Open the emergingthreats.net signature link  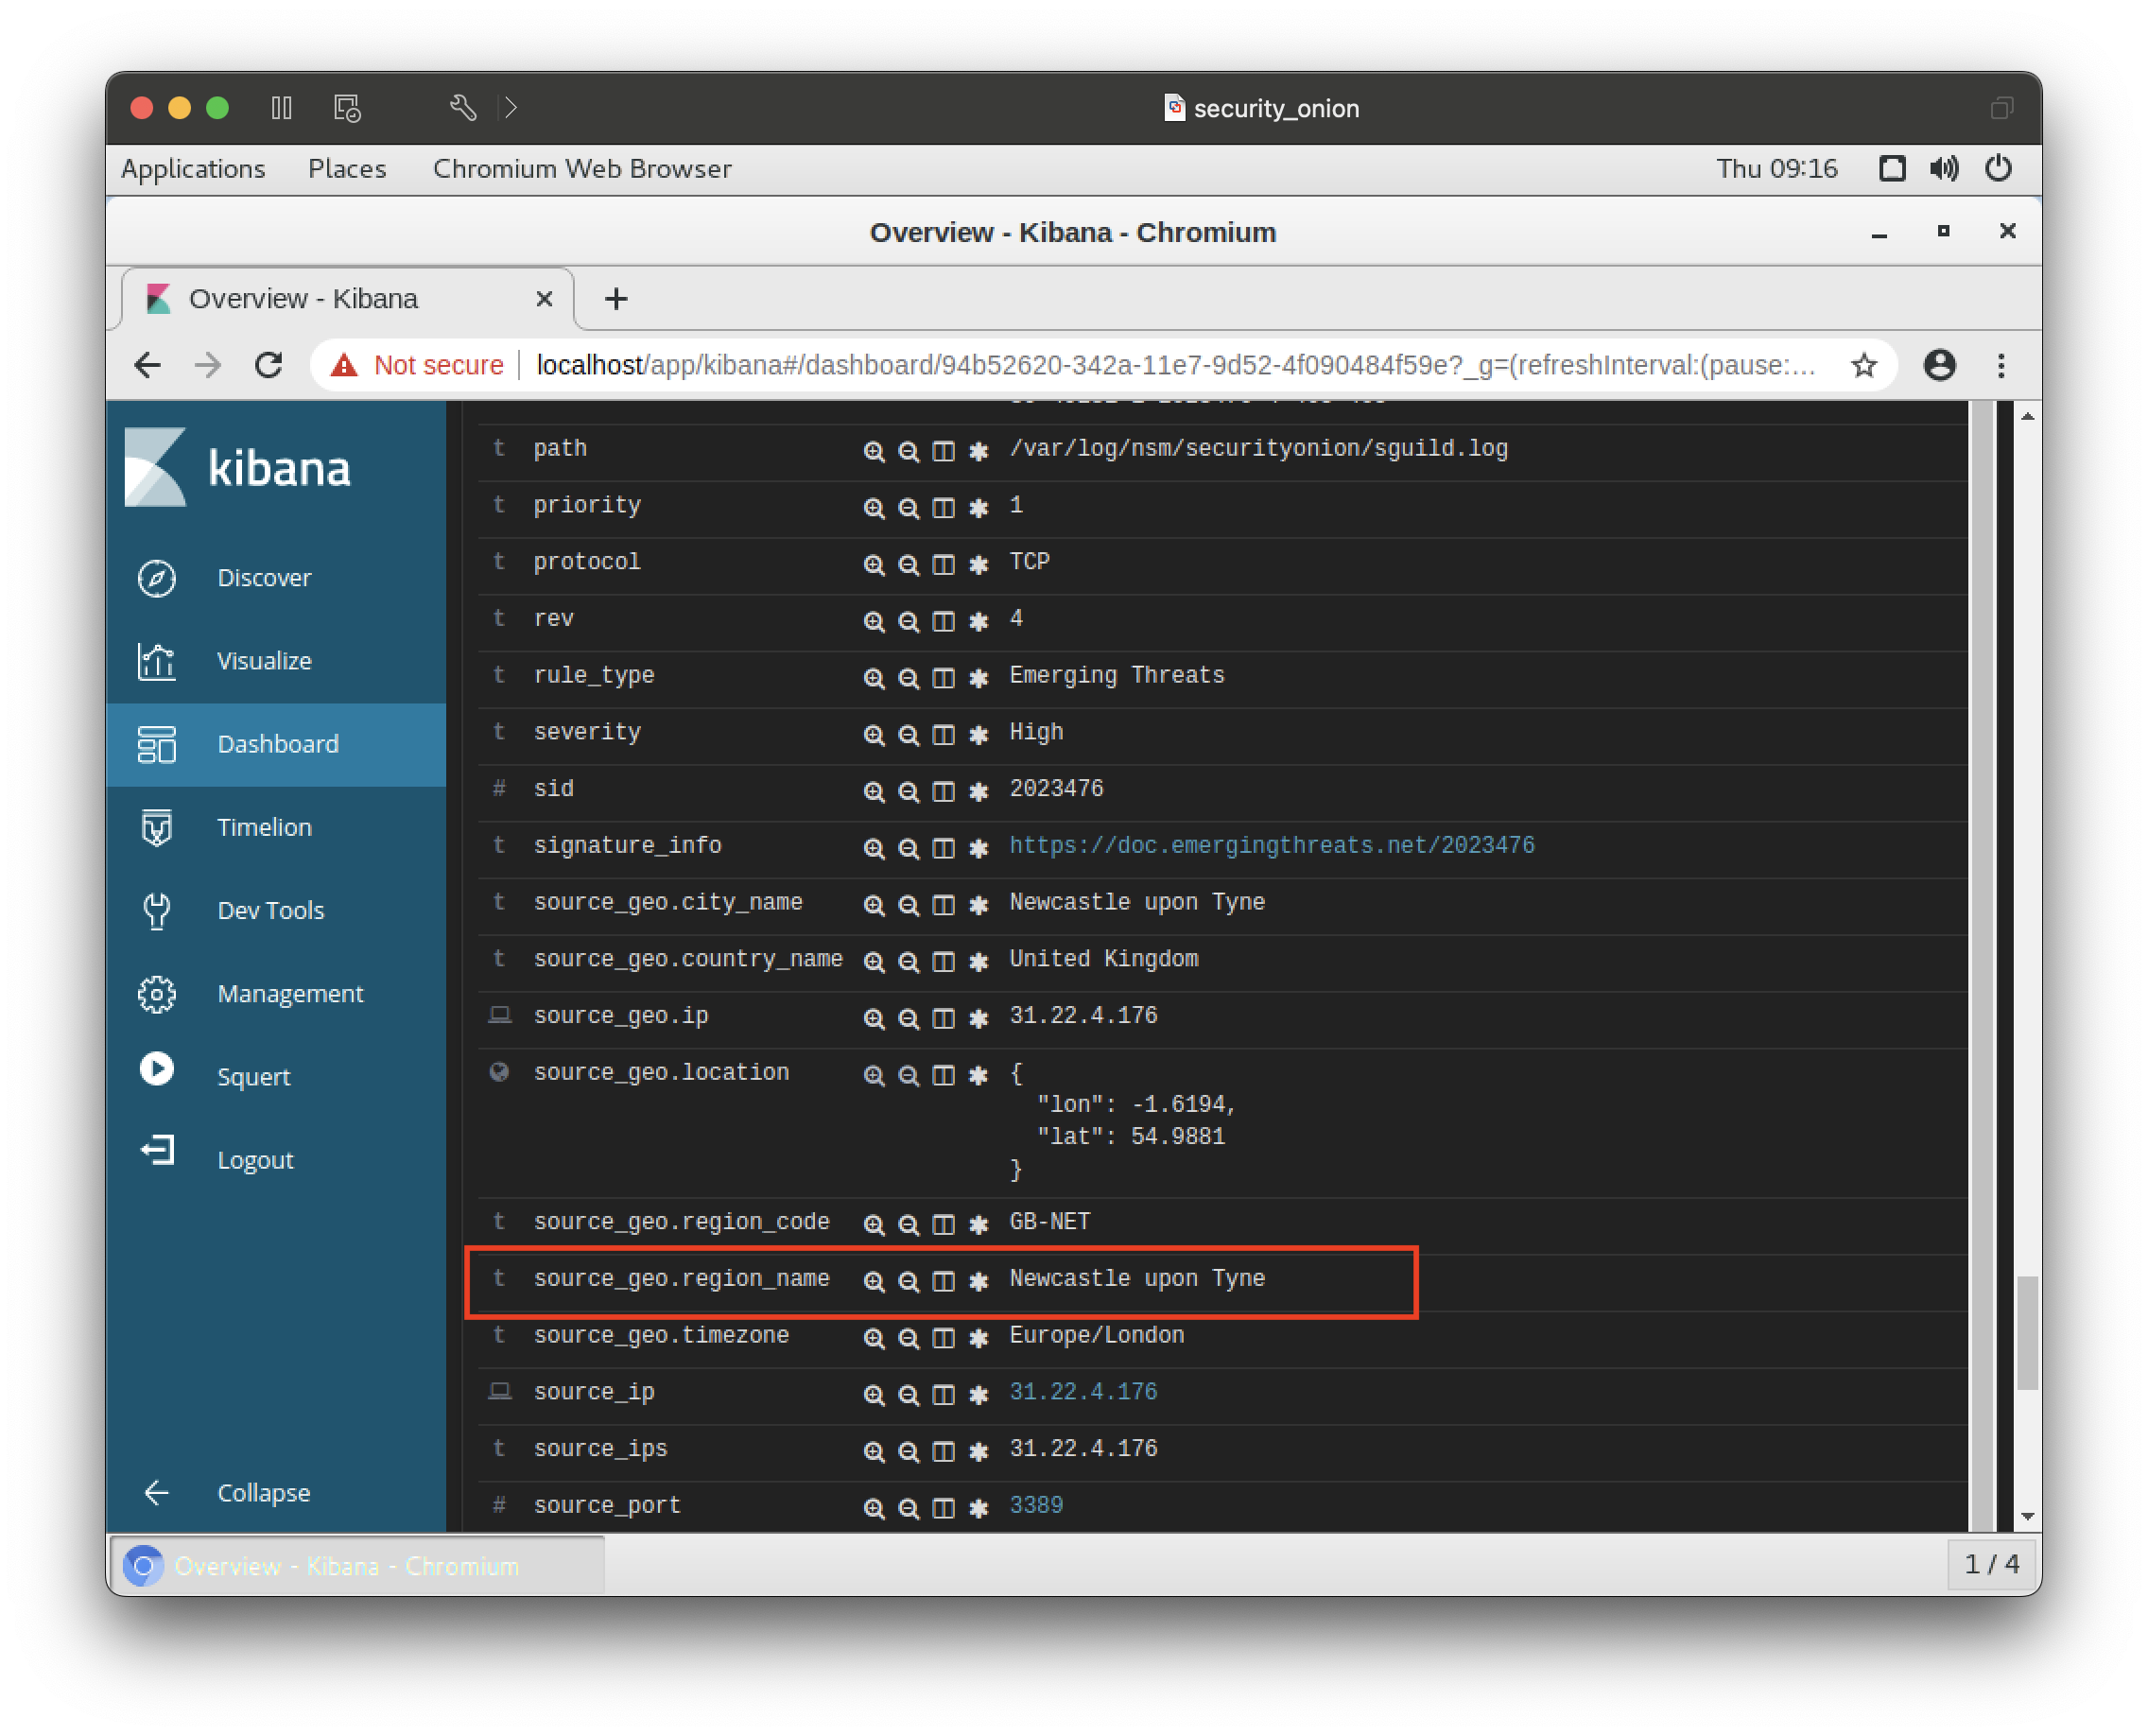point(1271,845)
